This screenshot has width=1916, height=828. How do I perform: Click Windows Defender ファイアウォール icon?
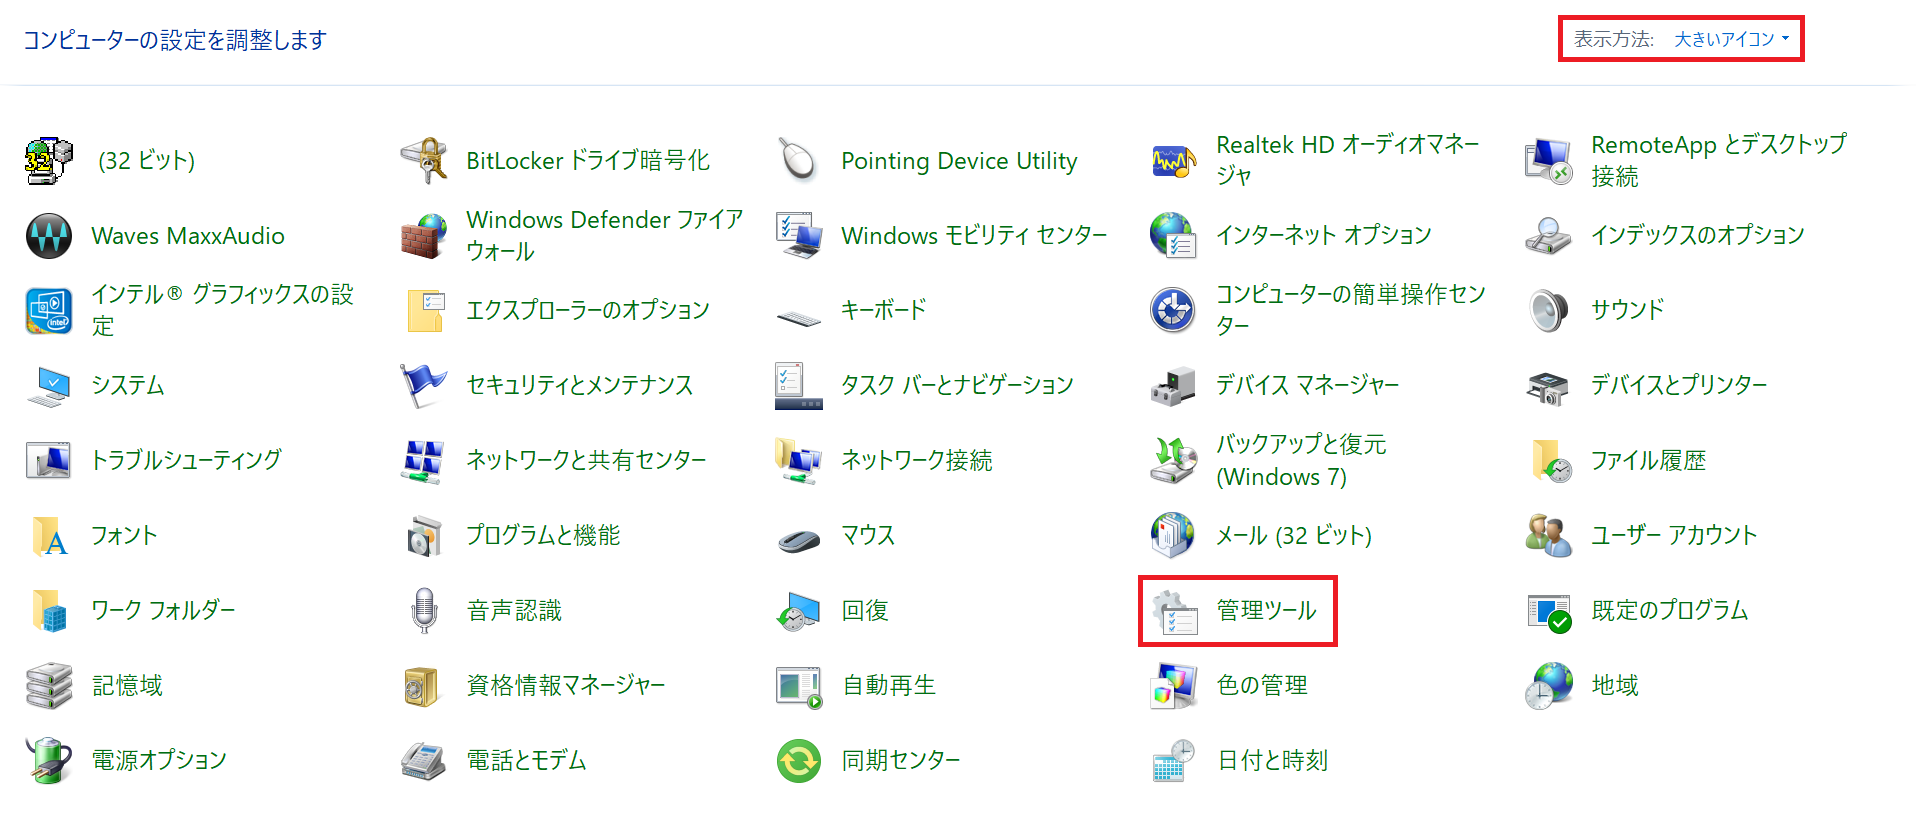(x=424, y=235)
